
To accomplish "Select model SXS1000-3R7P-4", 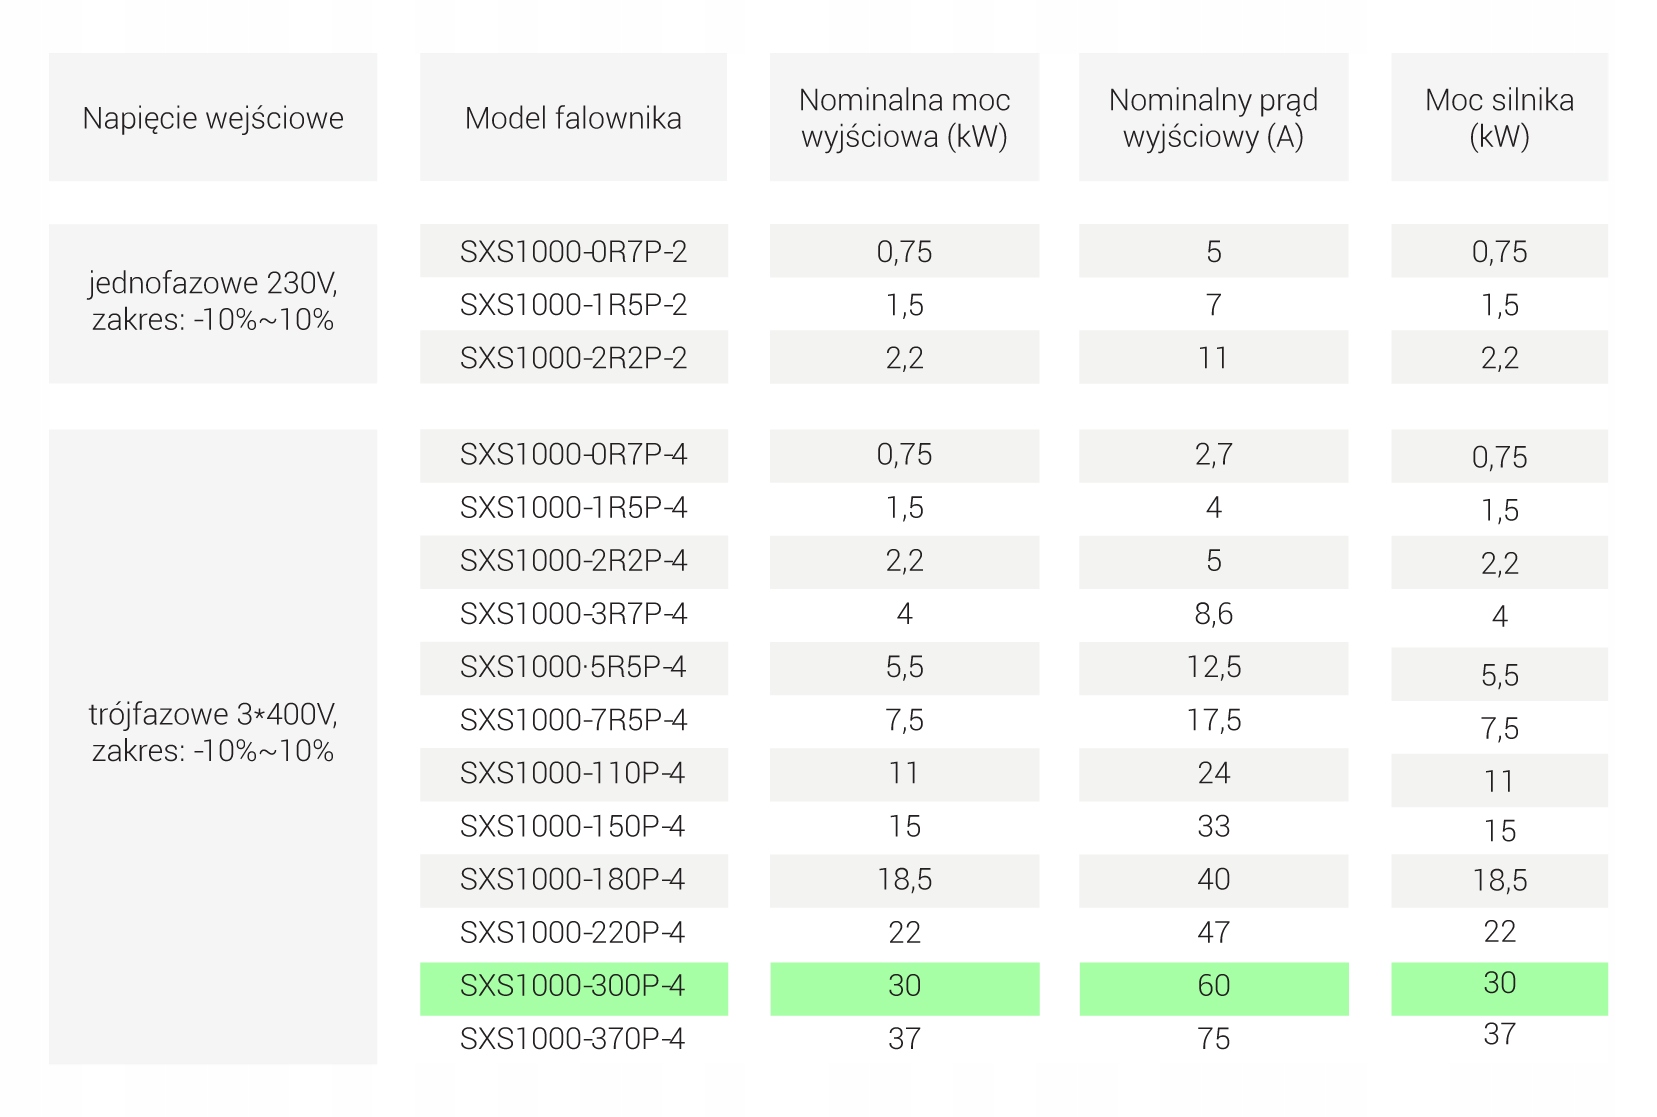I will pos(573,614).
